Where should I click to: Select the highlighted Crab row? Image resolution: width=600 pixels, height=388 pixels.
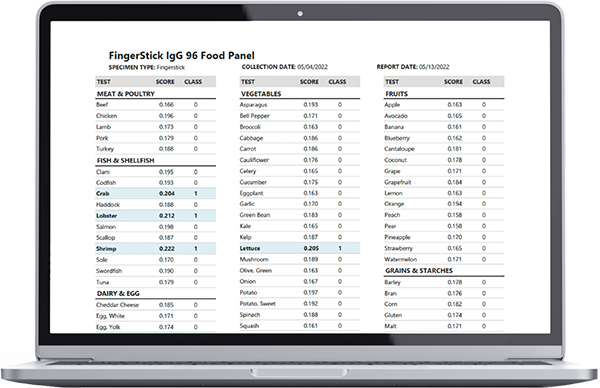click(x=155, y=194)
